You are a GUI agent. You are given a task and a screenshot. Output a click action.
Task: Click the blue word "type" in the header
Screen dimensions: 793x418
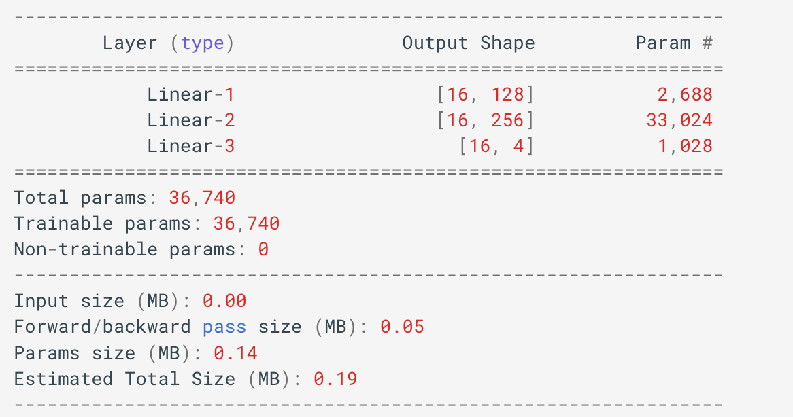[203, 43]
